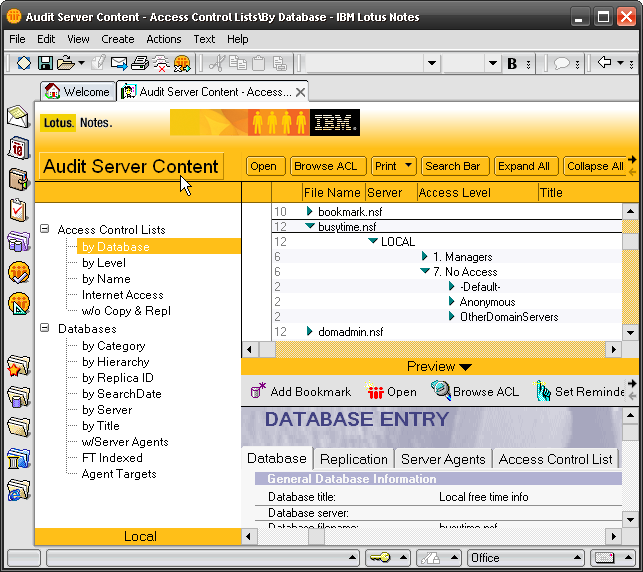Open Calendar bookmark icon in sidebar
This screenshot has height=572, width=643.
click(x=18, y=148)
